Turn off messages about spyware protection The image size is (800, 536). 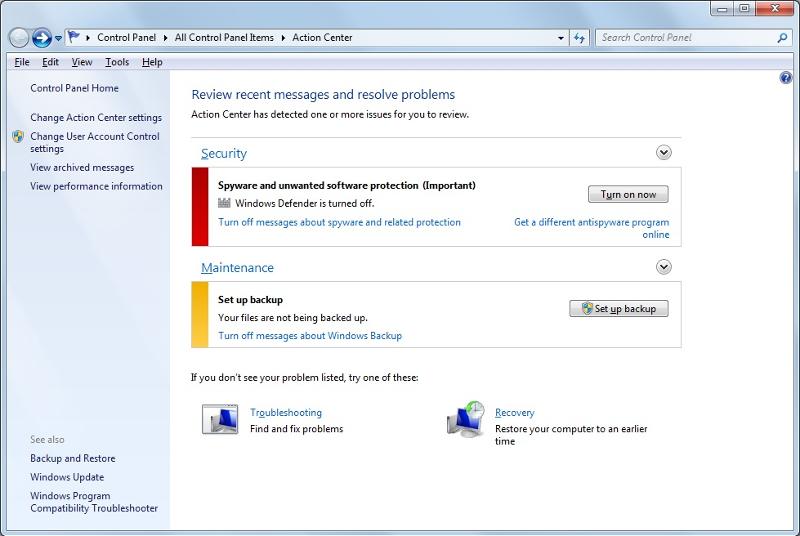point(339,222)
